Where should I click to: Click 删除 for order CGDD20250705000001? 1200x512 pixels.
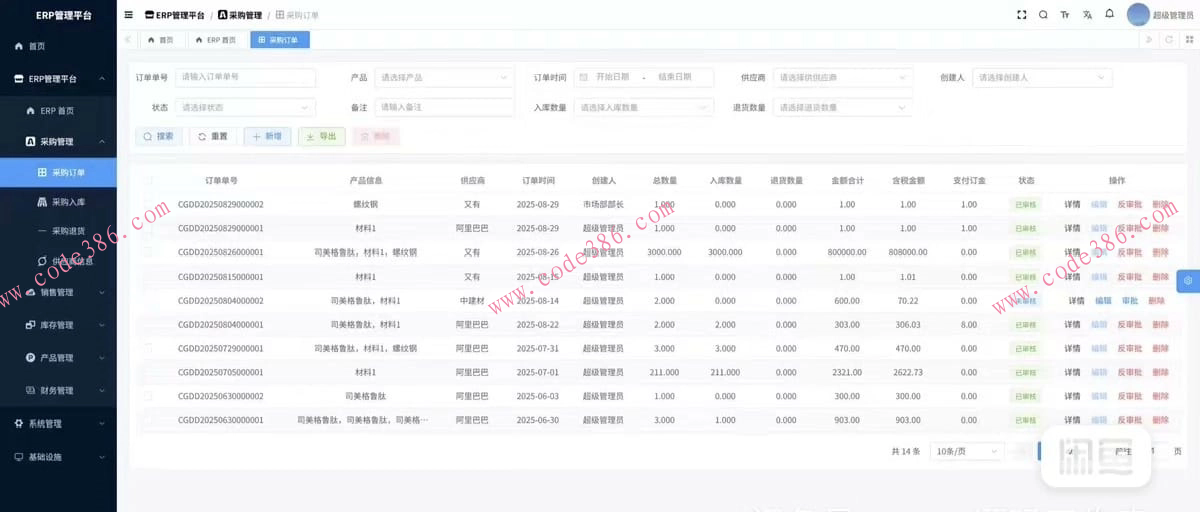(x=1160, y=372)
